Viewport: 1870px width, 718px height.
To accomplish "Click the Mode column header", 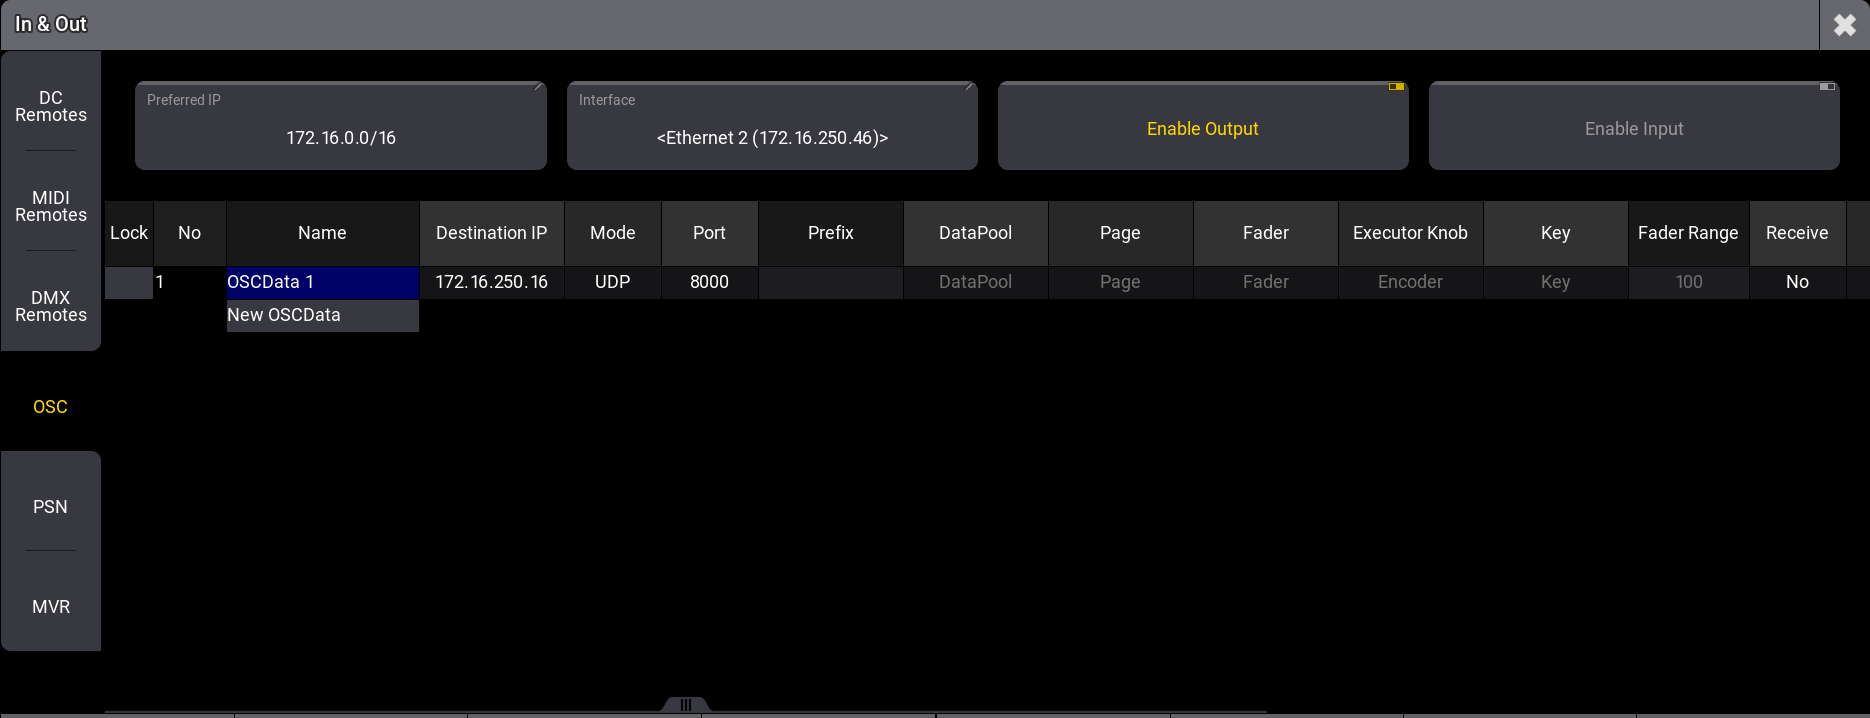I will pyautogui.click(x=613, y=233).
